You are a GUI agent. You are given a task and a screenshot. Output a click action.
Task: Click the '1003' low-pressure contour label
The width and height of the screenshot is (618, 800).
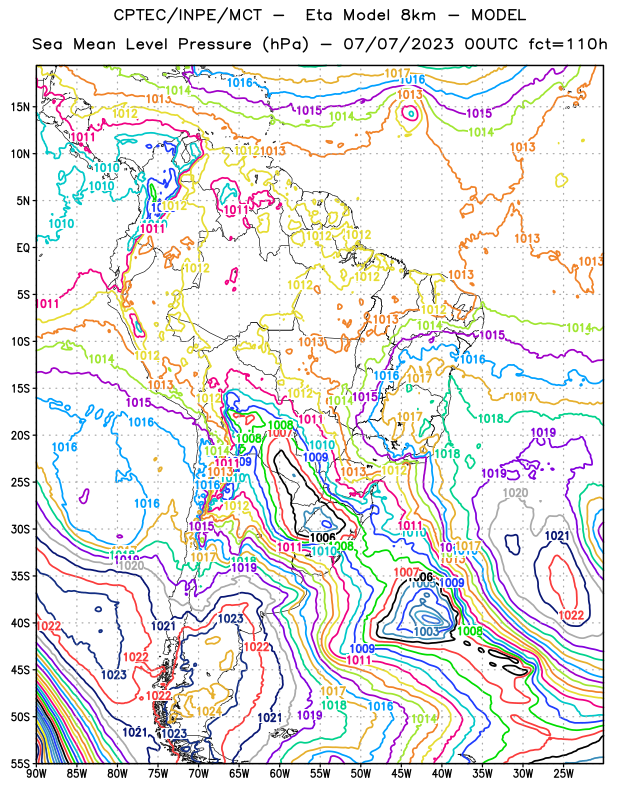pyautogui.click(x=427, y=632)
